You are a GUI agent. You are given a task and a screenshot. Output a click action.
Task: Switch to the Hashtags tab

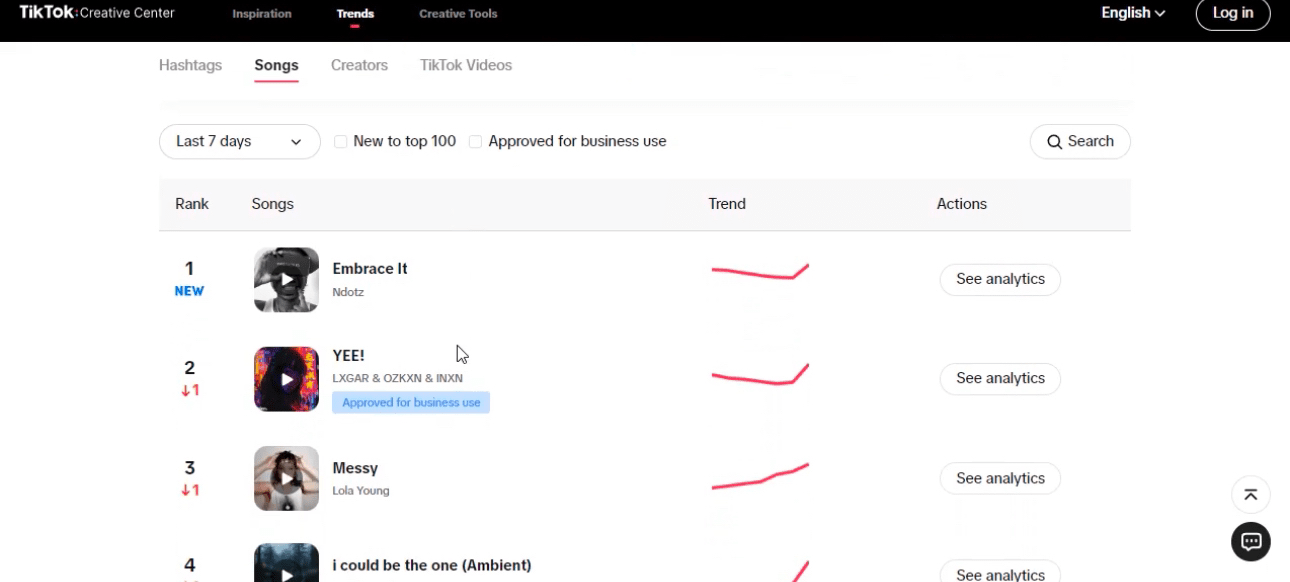click(190, 65)
